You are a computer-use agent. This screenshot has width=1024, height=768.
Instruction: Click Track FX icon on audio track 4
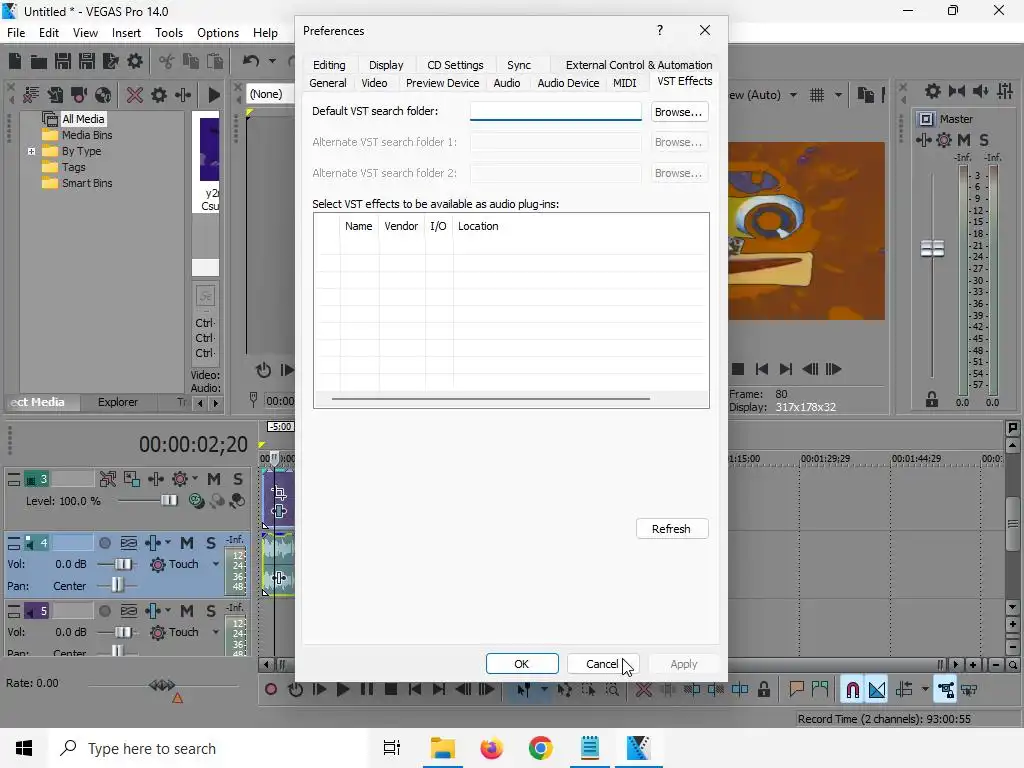tap(153, 543)
